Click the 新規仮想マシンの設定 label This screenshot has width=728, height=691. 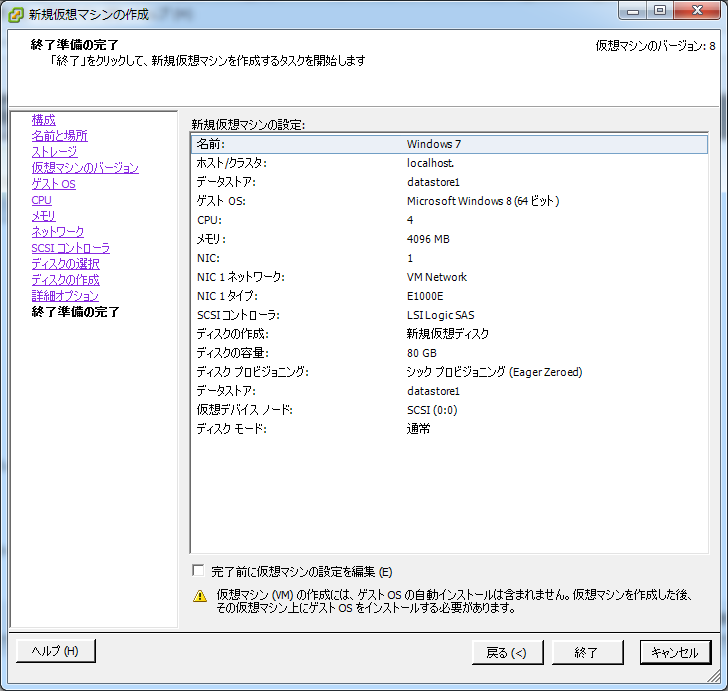click(248, 124)
